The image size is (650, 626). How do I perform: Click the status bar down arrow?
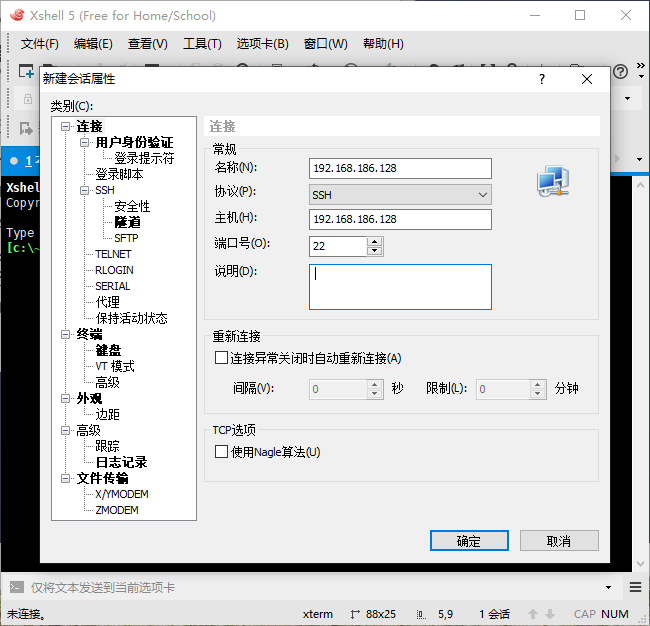(550, 614)
